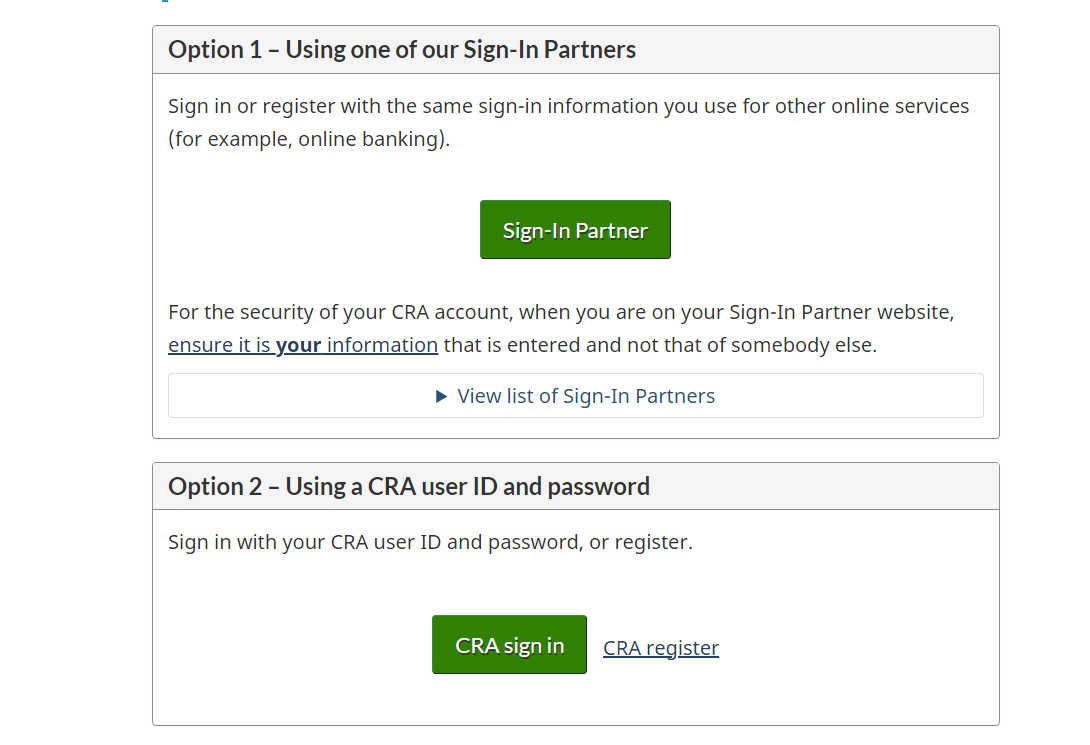Click the Option 2 CRA user ID heading

[x=409, y=487]
